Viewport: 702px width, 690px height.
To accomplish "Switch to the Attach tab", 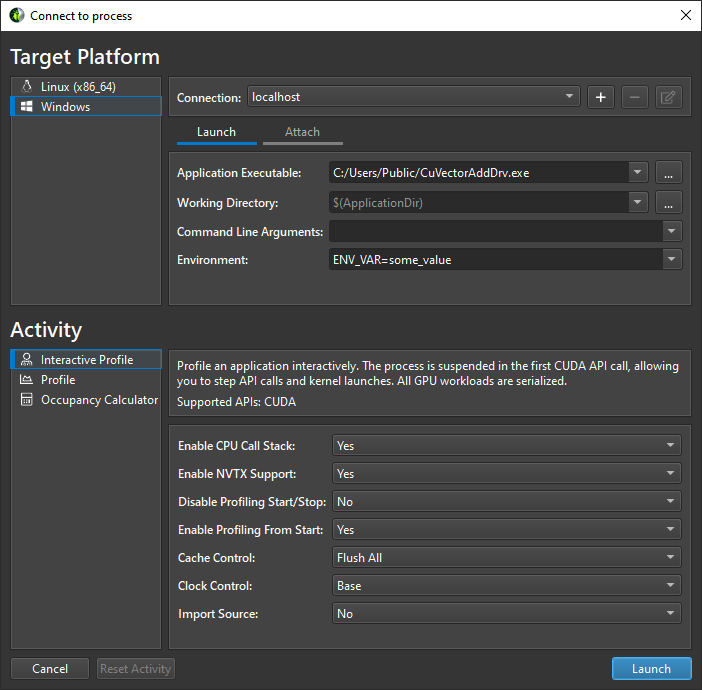I will click(x=303, y=133).
